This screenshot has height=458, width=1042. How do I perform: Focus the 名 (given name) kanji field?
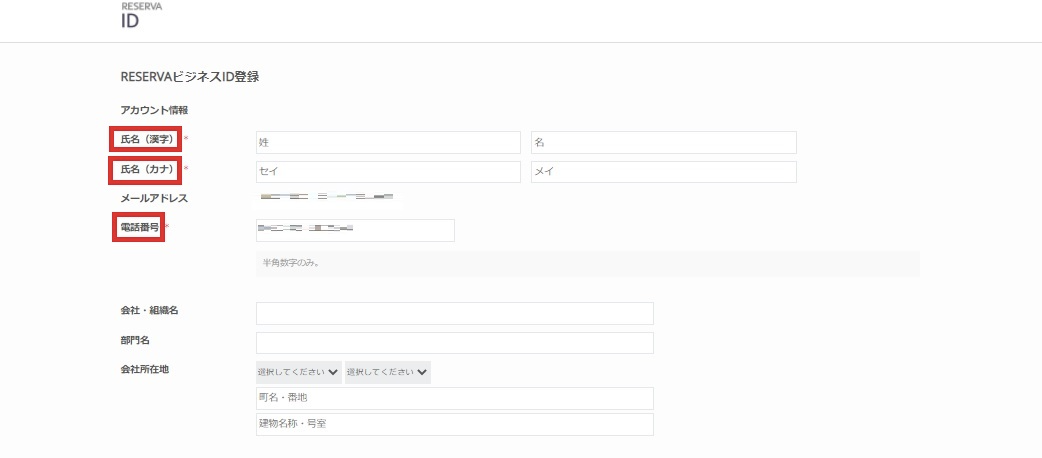(x=663, y=143)
